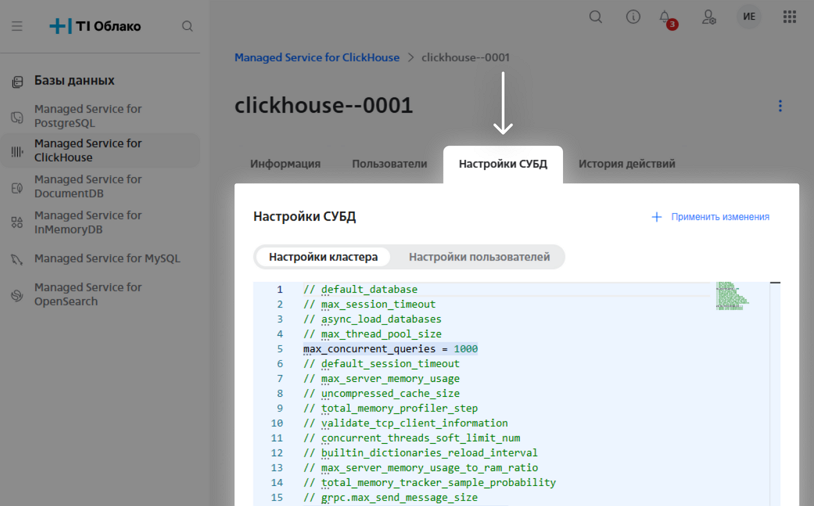Open notifications bell with red badge
This screenshot has width=814, height=506.
pyautogui.click(x=666, y=18)
